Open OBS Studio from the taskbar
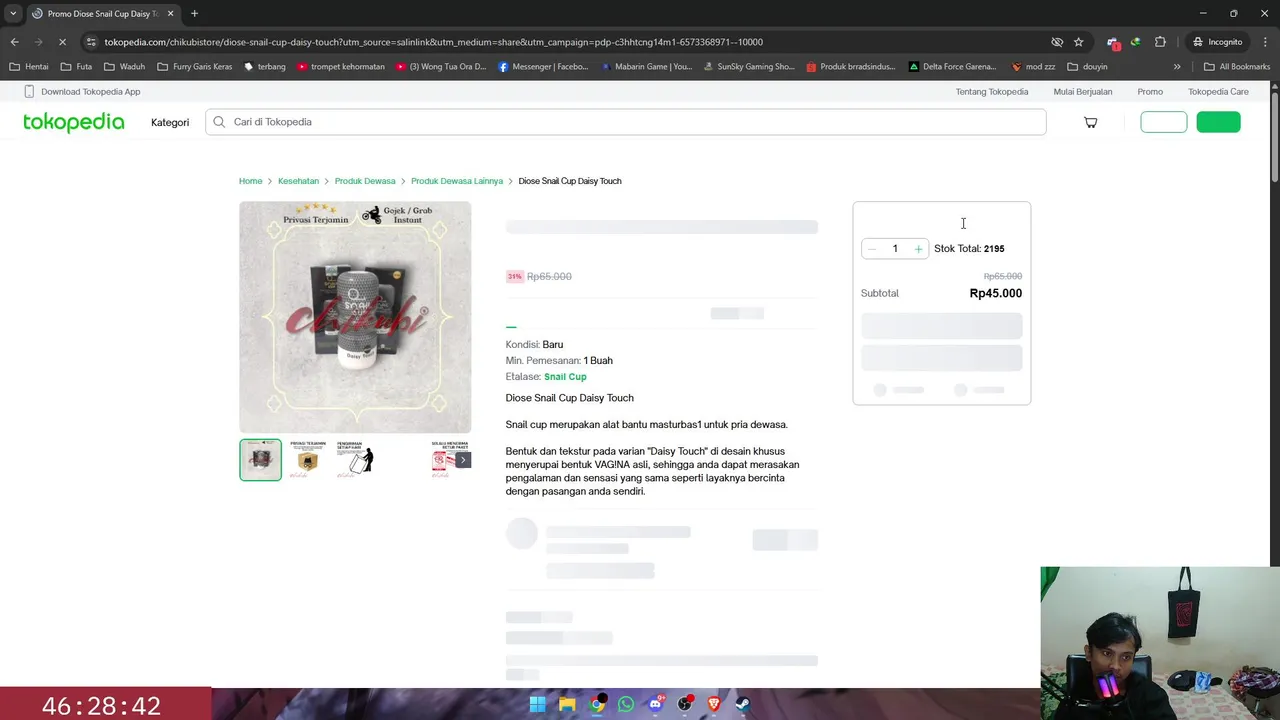The width and height of the screenshot is (1280, 720). point(685,704)
